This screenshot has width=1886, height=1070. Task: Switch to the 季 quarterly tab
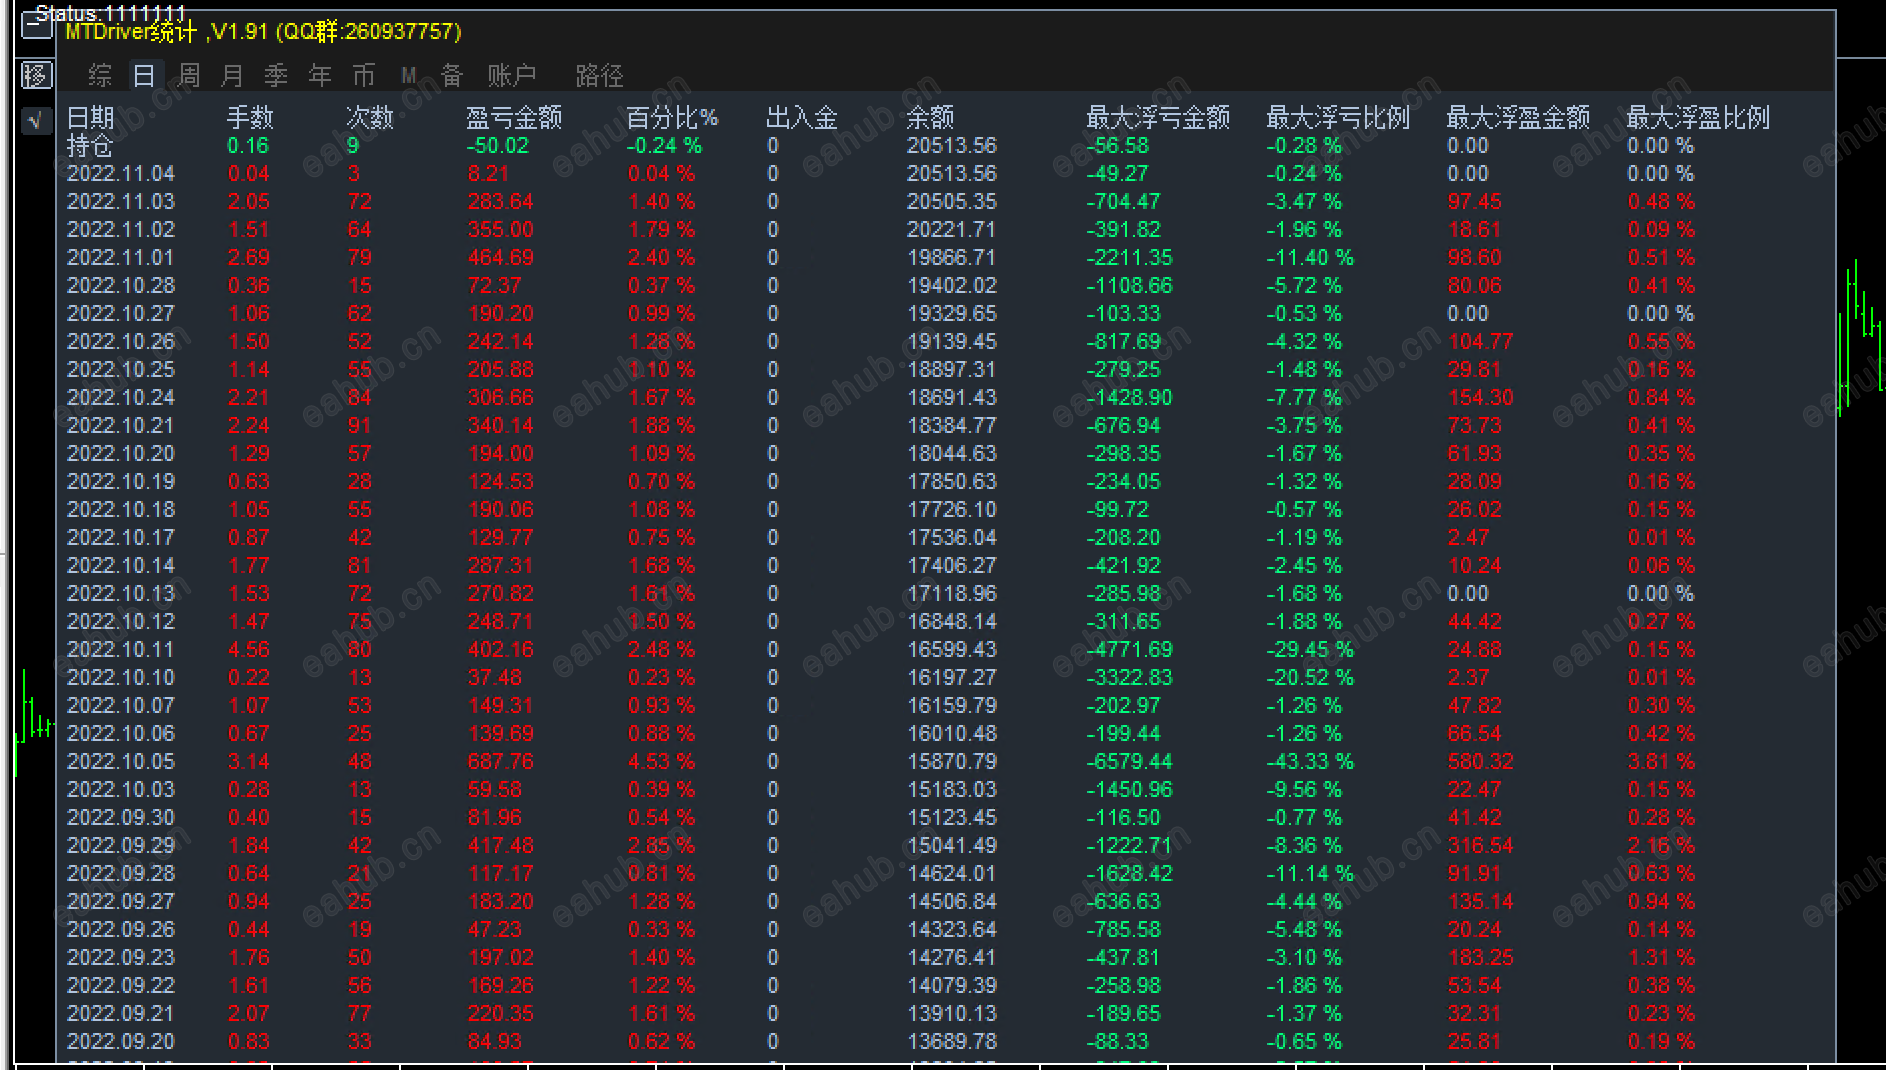click(x=276, y=75)
